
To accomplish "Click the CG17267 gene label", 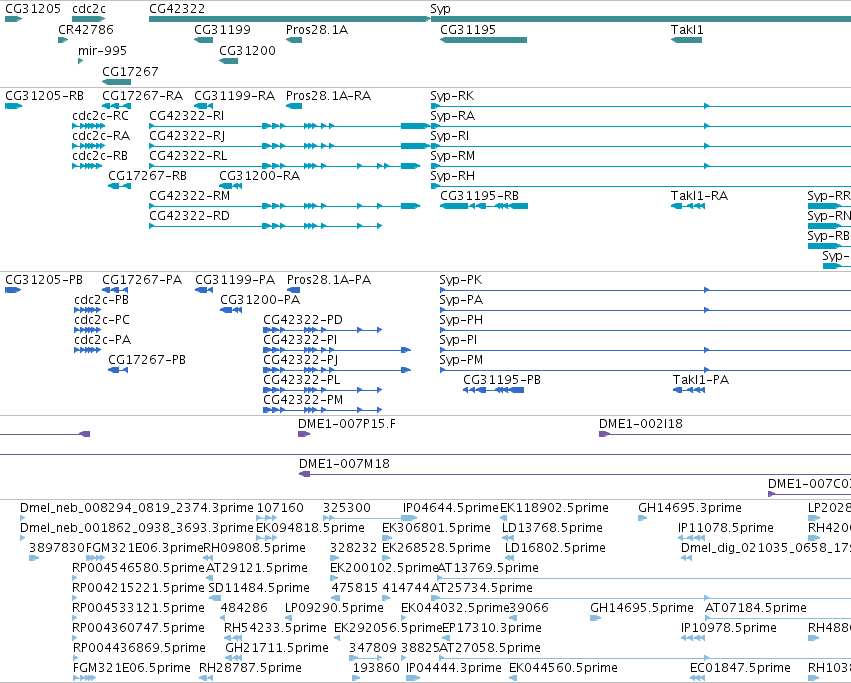I will point(130,72).
